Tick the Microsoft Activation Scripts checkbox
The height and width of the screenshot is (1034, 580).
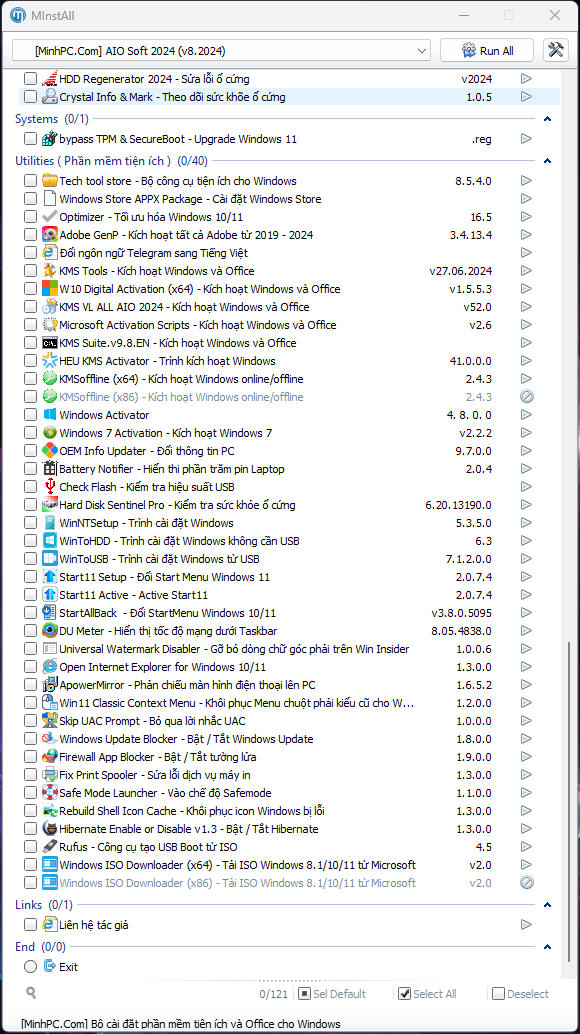coord(30,325)
